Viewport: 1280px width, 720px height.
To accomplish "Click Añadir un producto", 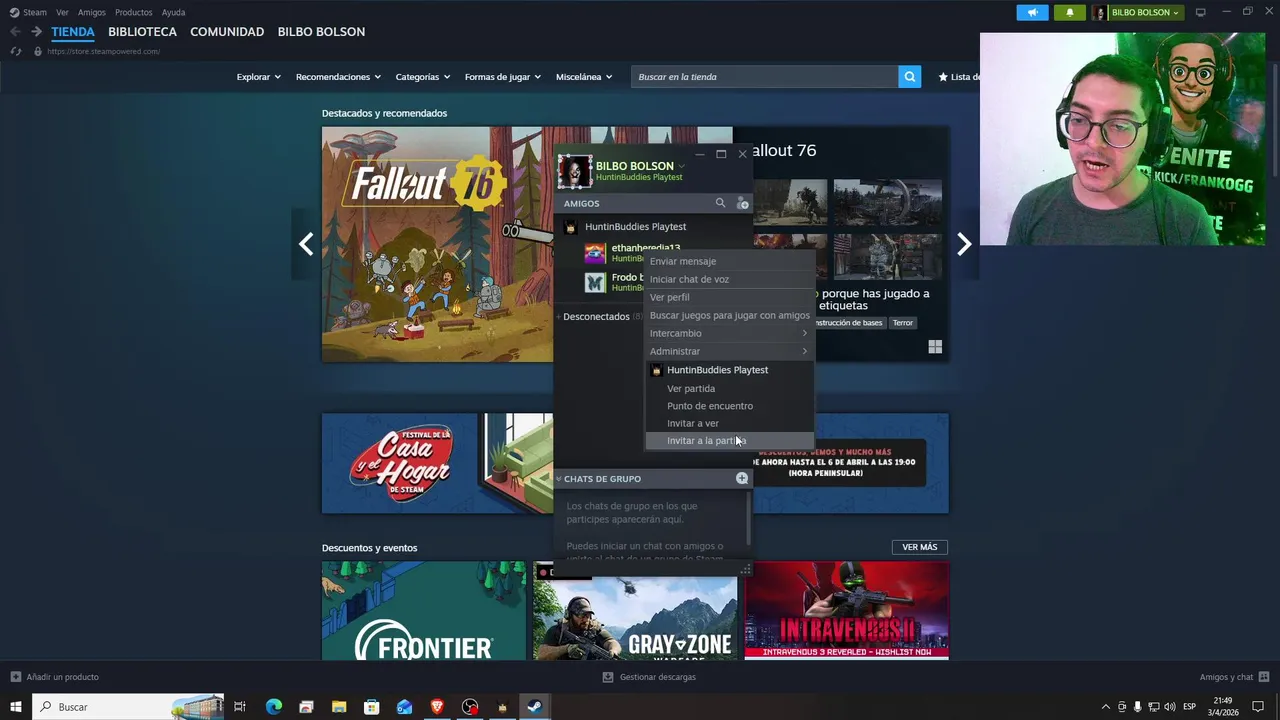I will click(55, 677).
